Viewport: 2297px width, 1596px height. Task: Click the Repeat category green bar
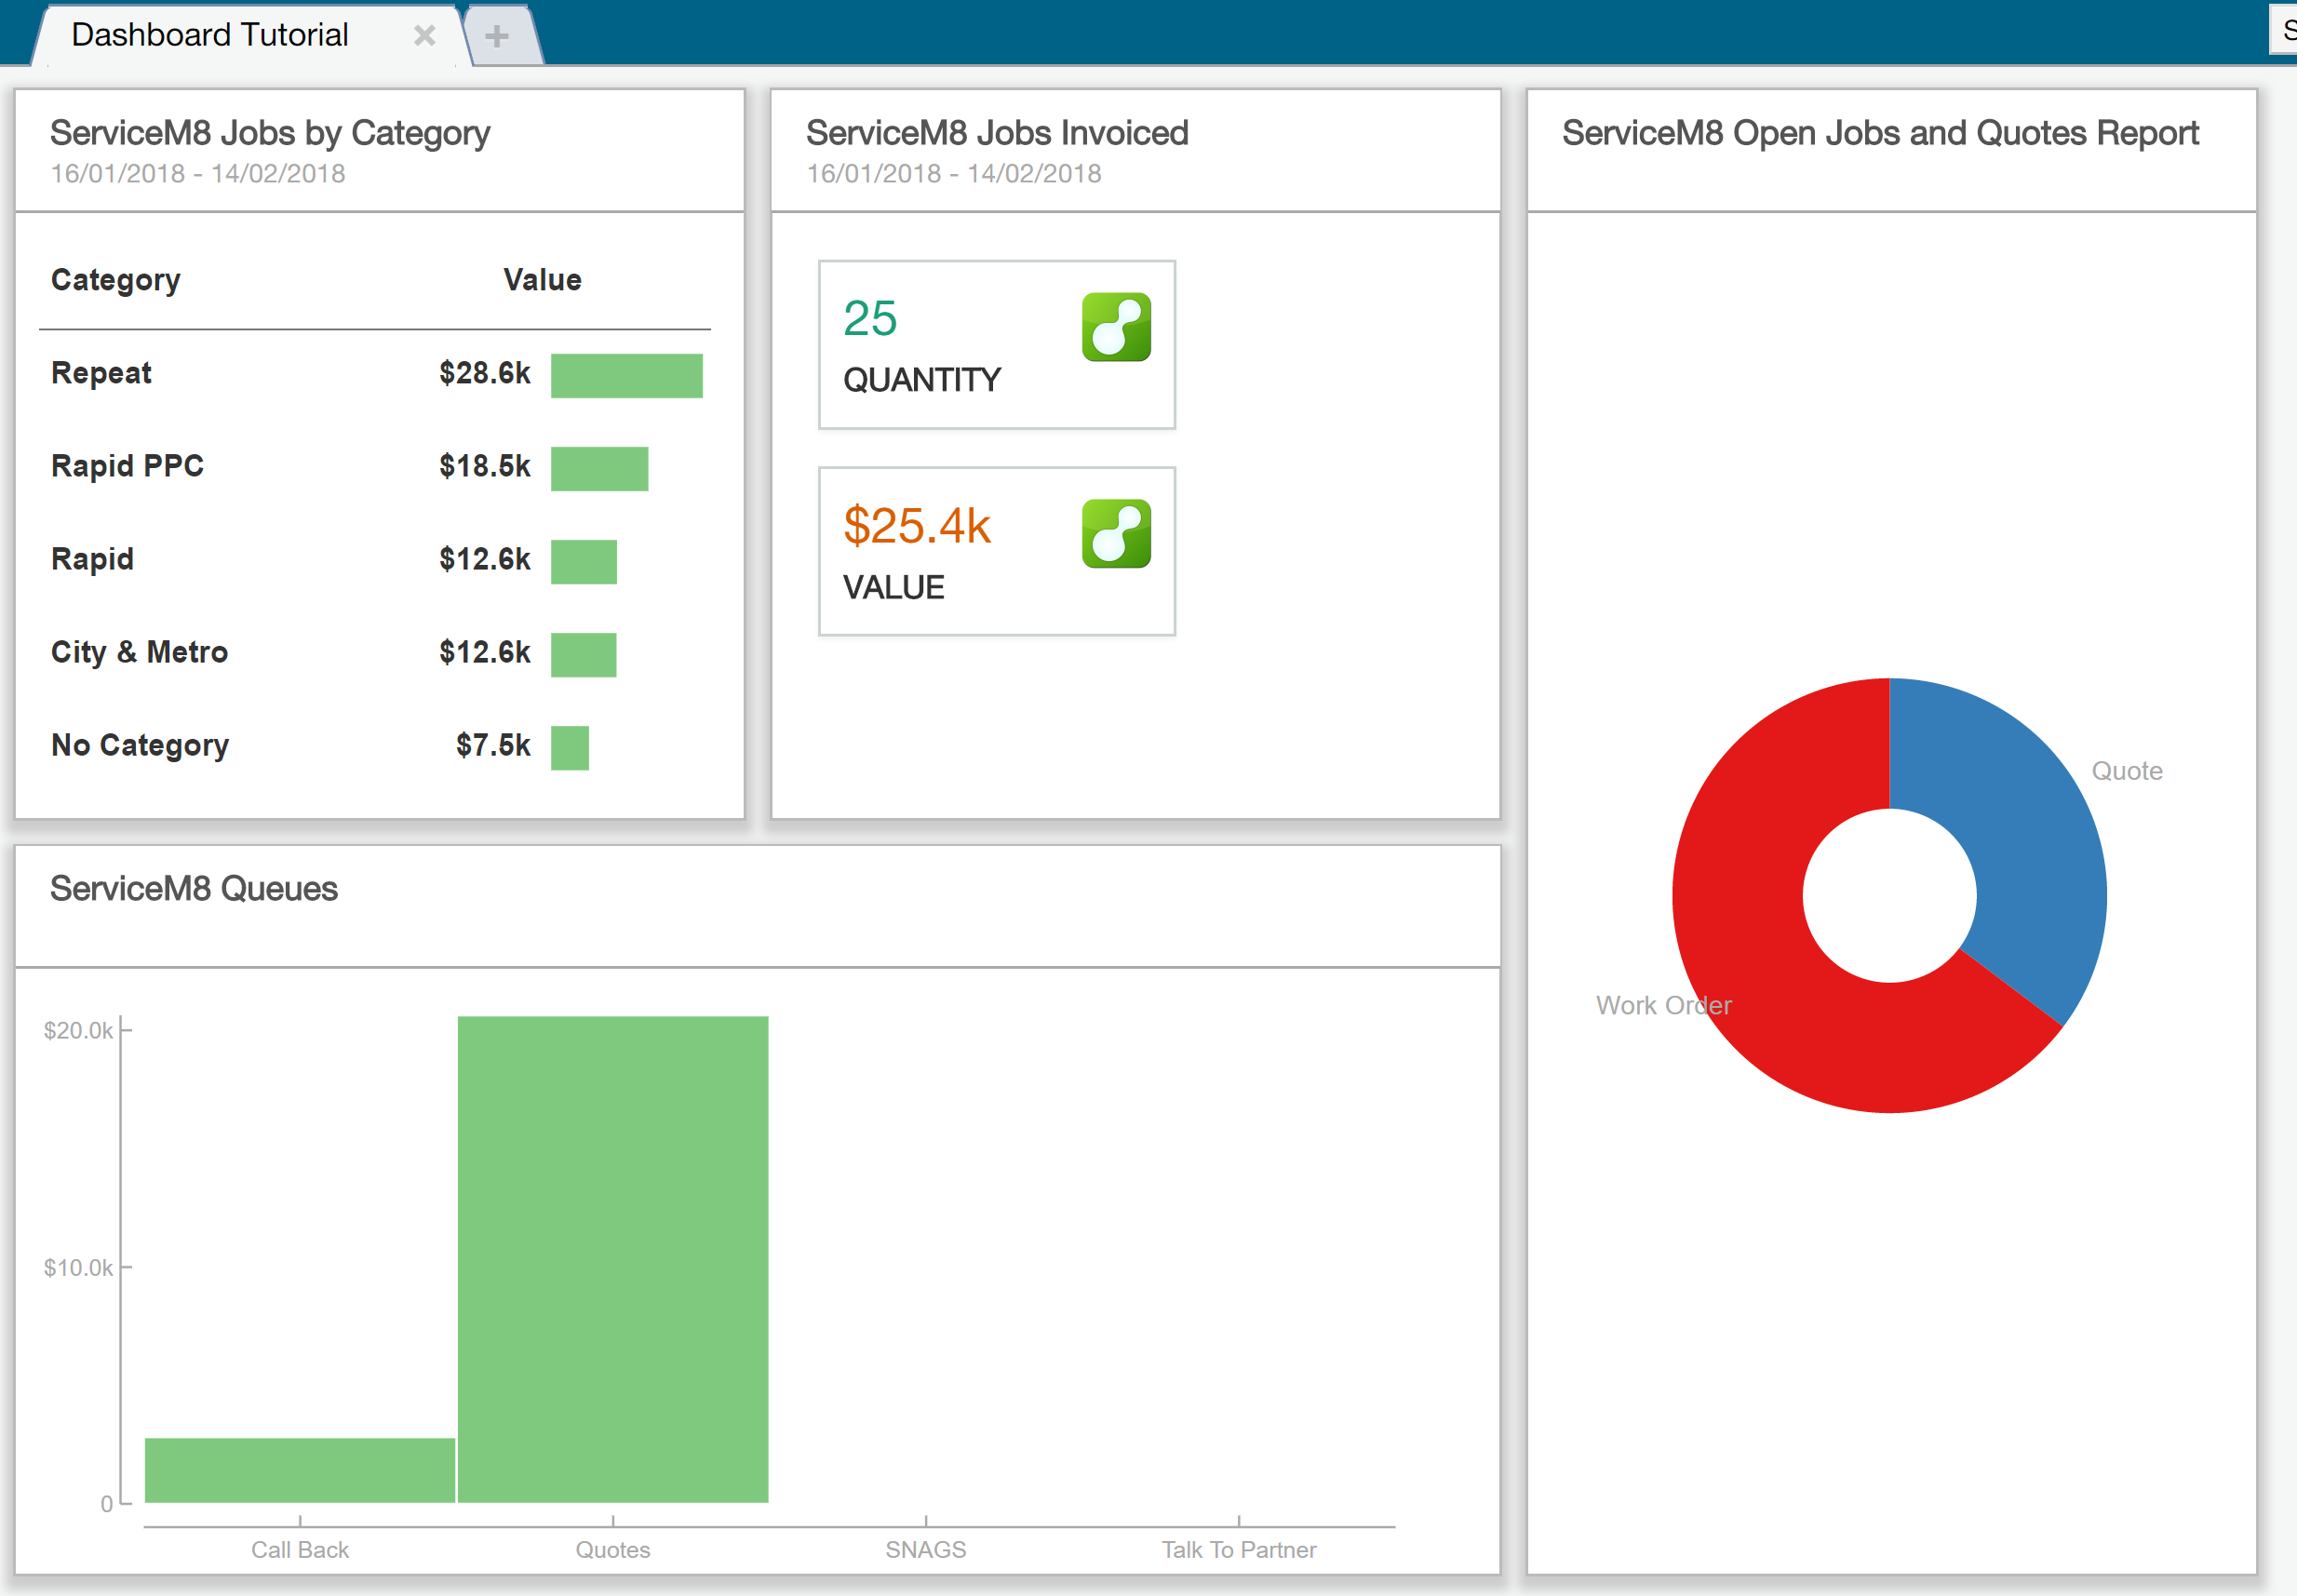coord(626,375)
